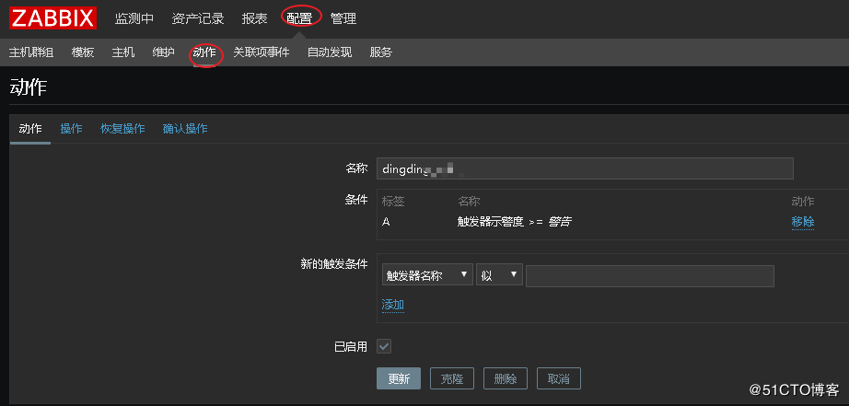This screenshot has height=406, width=849.
Task: Go to 主机群组 submenu
Action: coord(31,53)
